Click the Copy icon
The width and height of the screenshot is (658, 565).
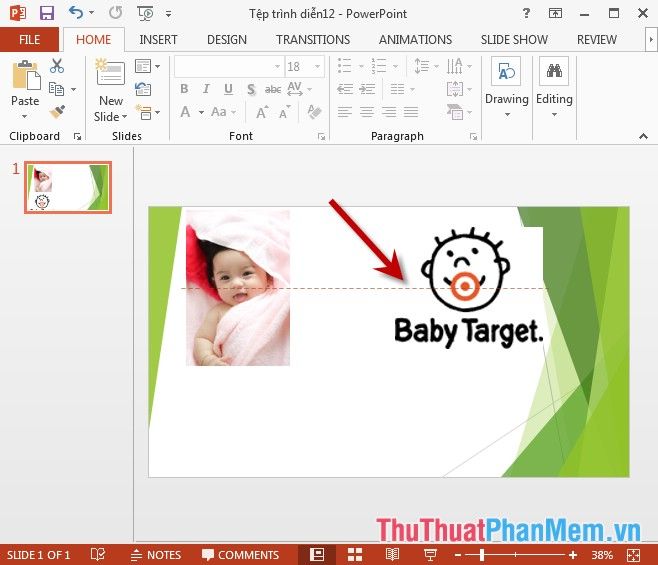[x=56, y=89]
